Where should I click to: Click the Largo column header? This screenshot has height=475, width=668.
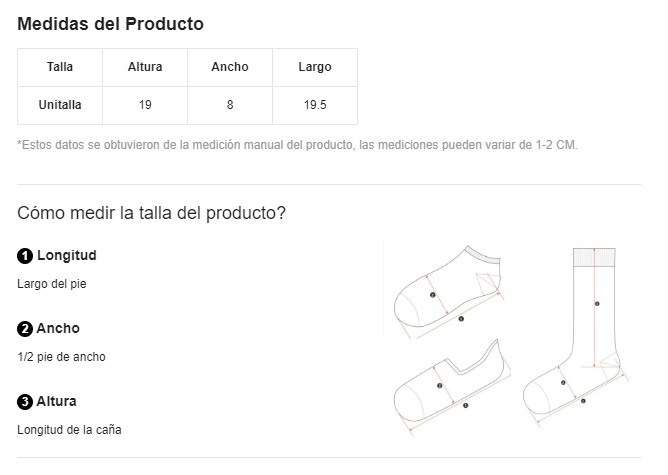315,68
